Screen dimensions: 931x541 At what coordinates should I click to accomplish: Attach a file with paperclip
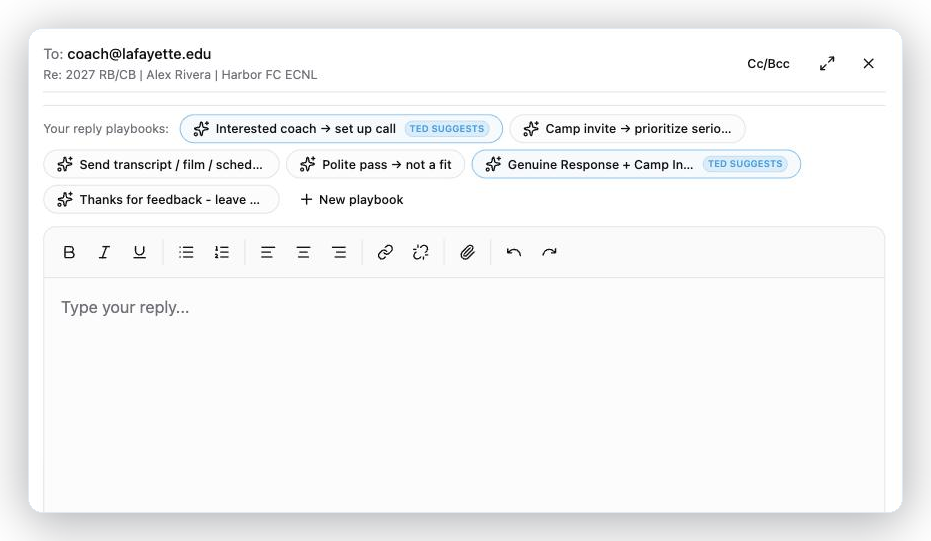coord(467,252)
